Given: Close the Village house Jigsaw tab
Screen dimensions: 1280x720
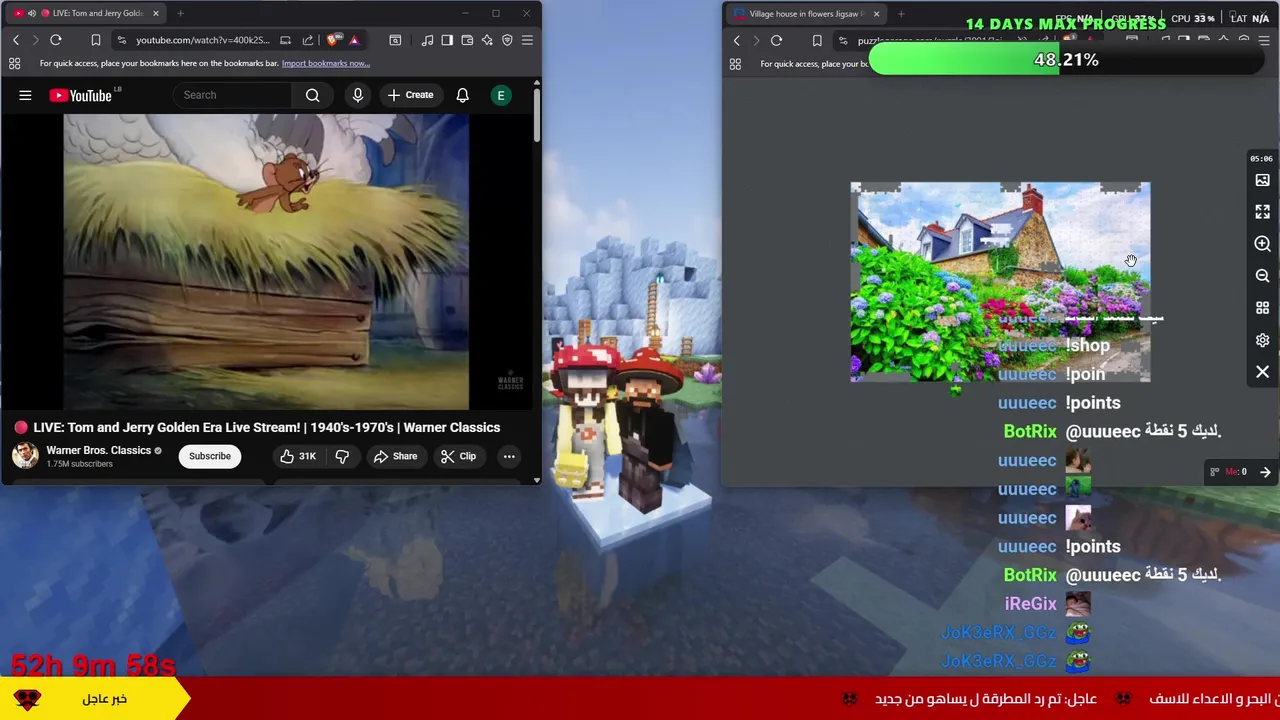Looking at the screenshot, I should pos(876,14).
